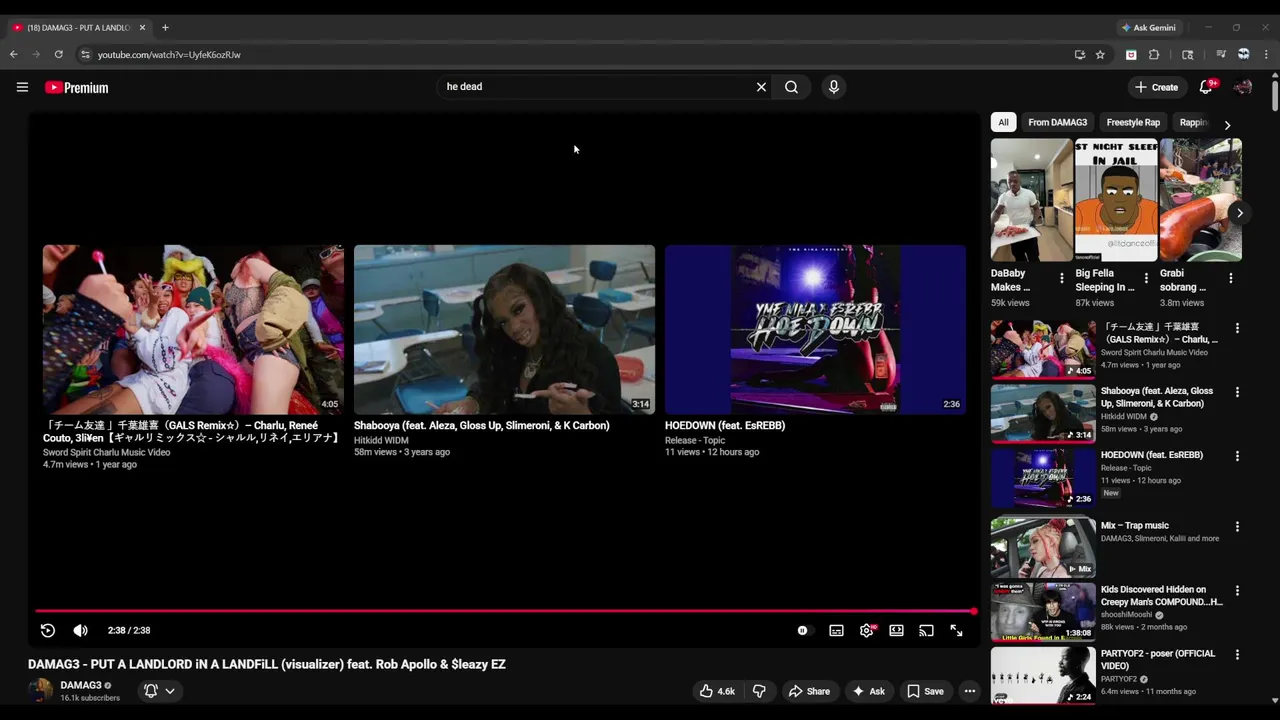
Task: Open the YouTube hamburger guide menu
Action: (x=22, y=87)
